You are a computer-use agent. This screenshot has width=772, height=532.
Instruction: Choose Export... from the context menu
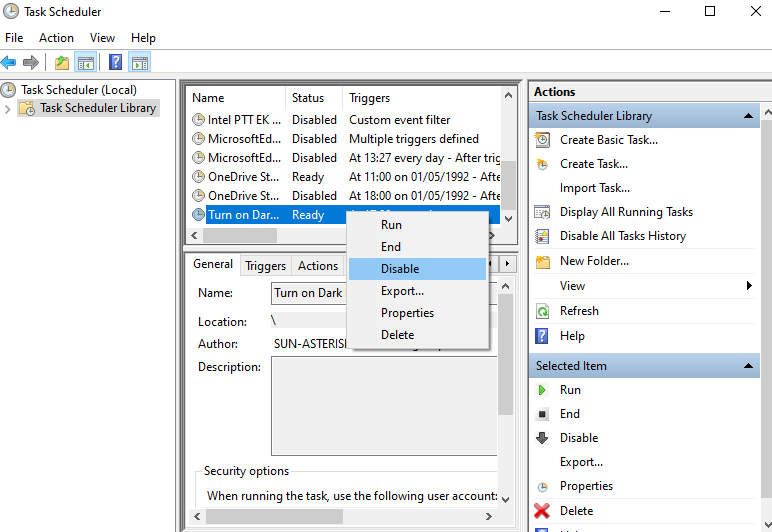tap(418, 291)
